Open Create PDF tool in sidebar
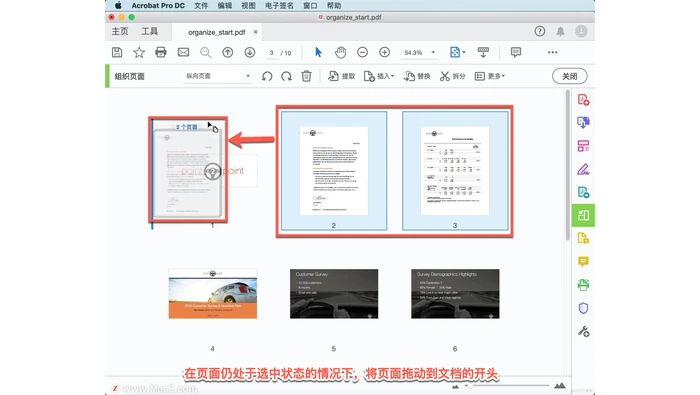The height and width of the screenshot is (395, 700). tap(583, 100)
